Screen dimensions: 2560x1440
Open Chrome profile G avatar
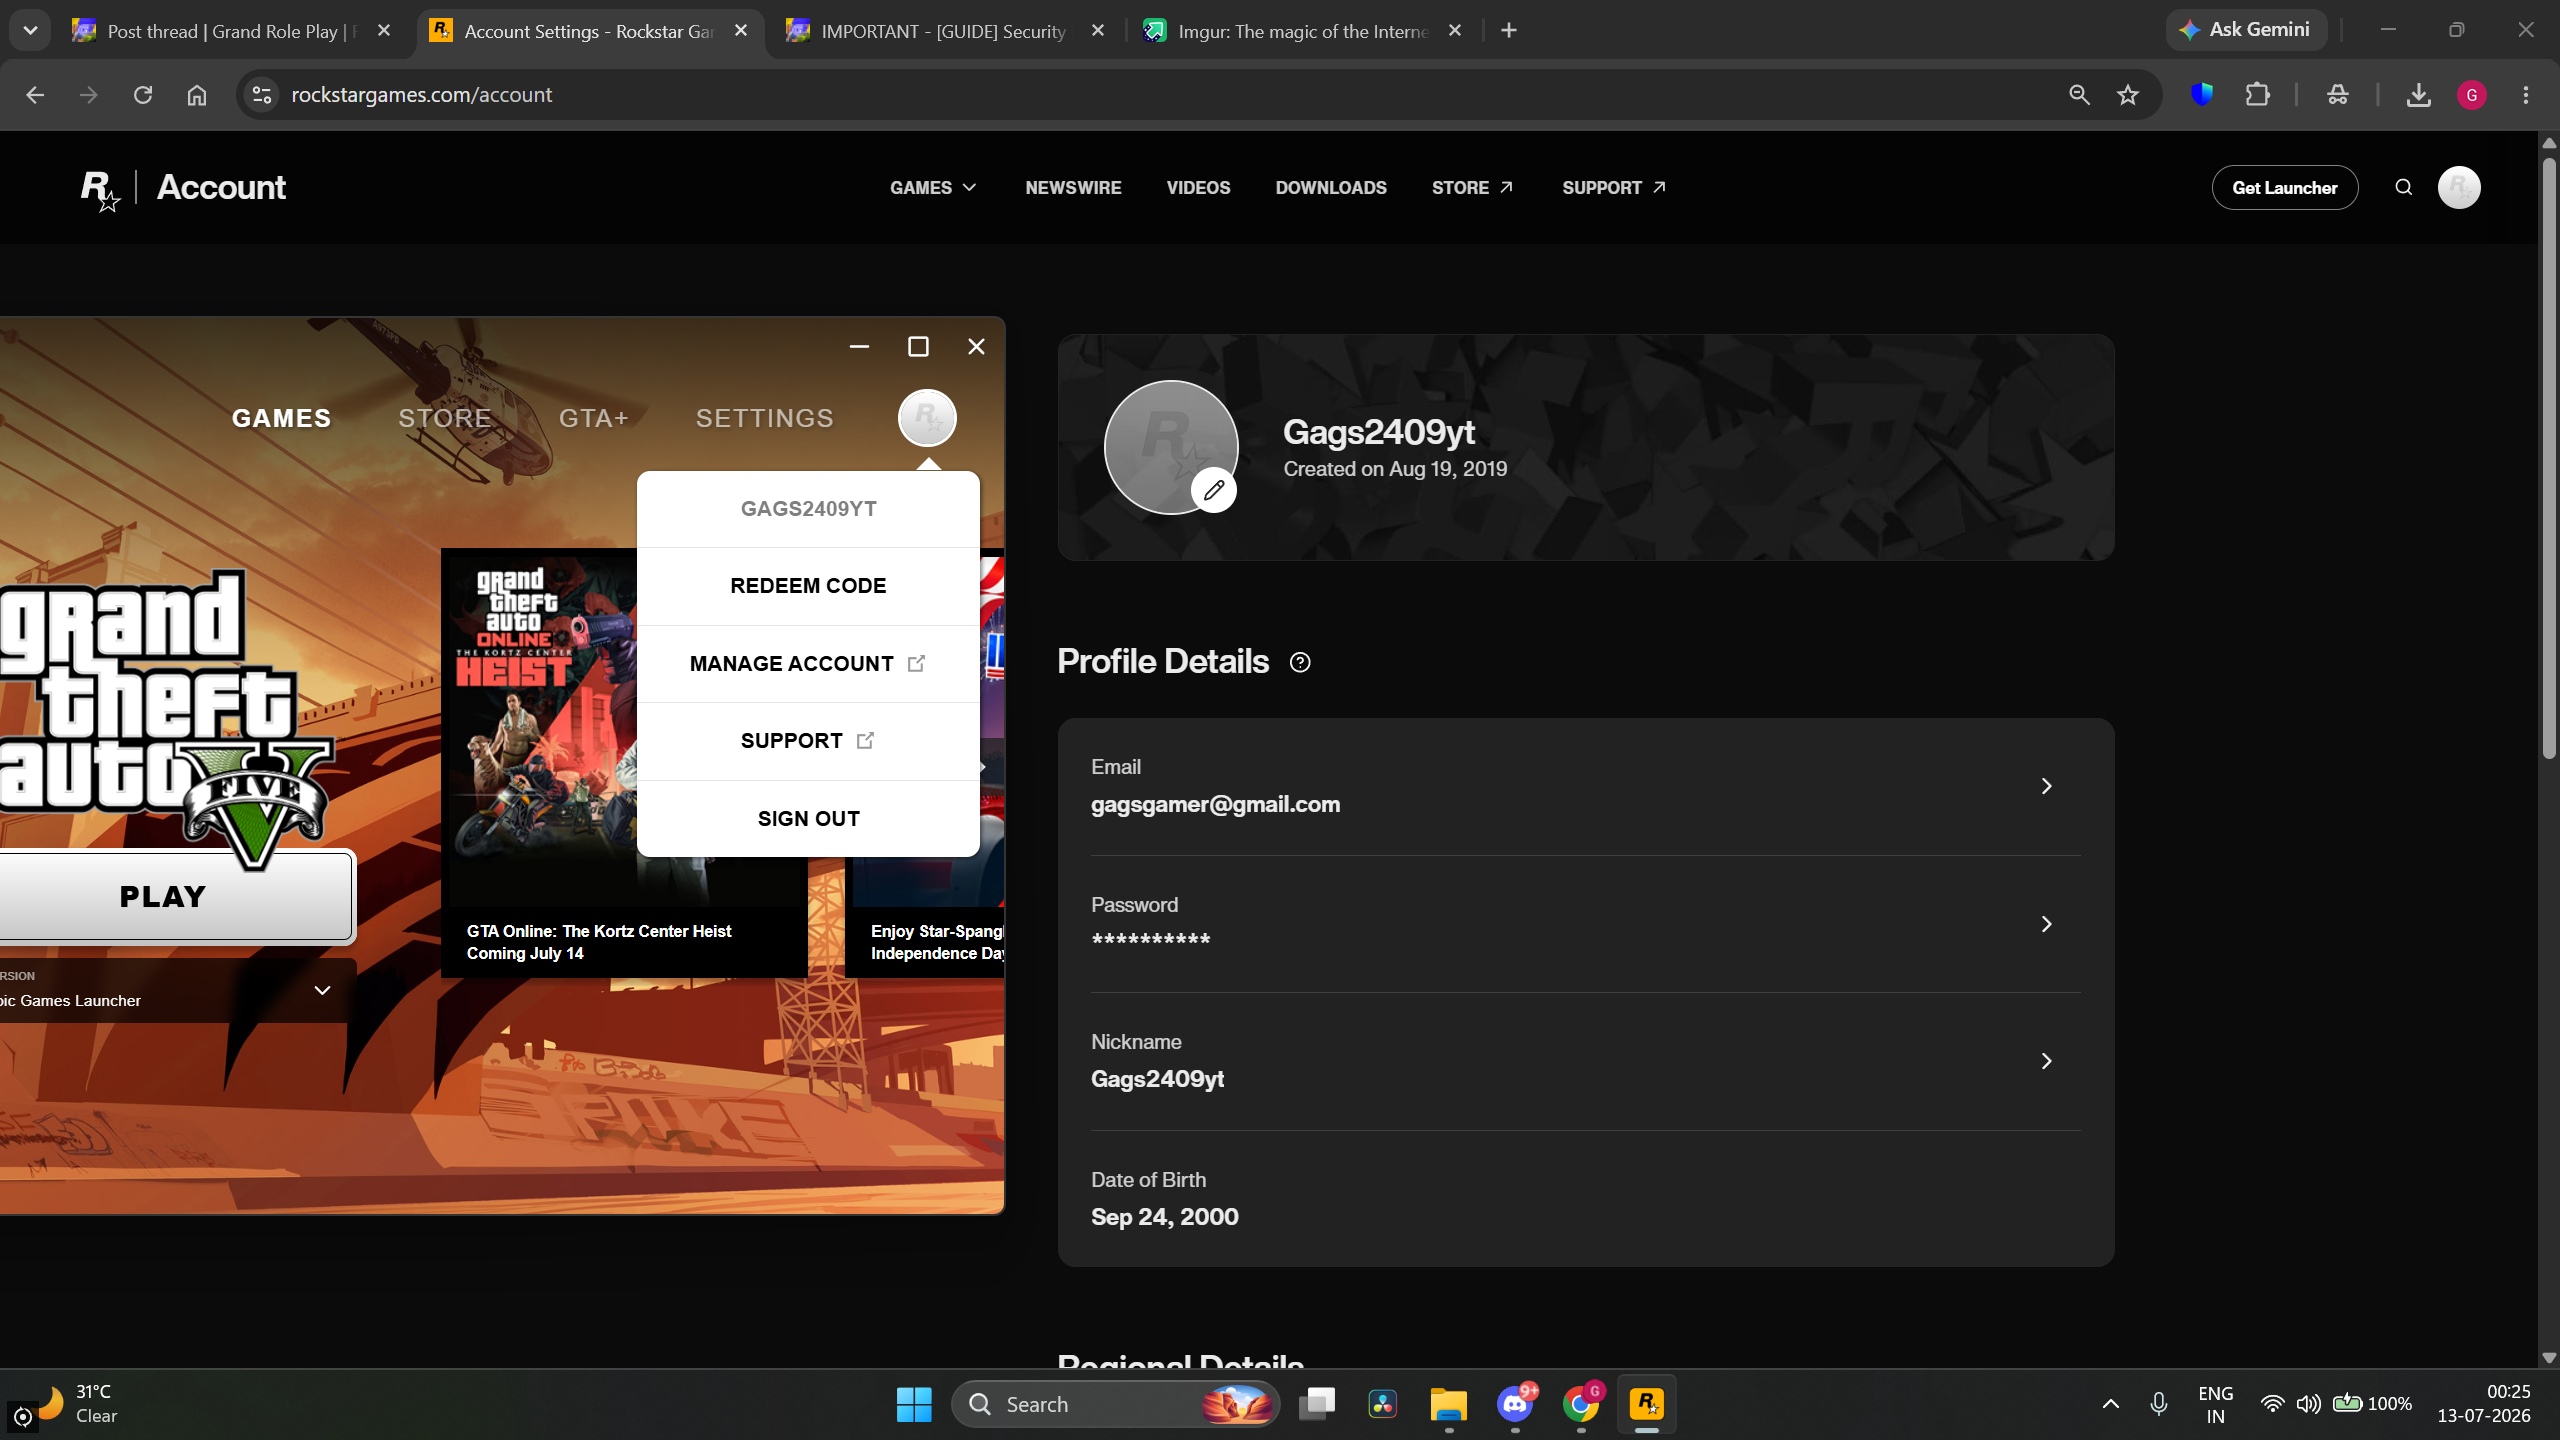point(2472,95)
